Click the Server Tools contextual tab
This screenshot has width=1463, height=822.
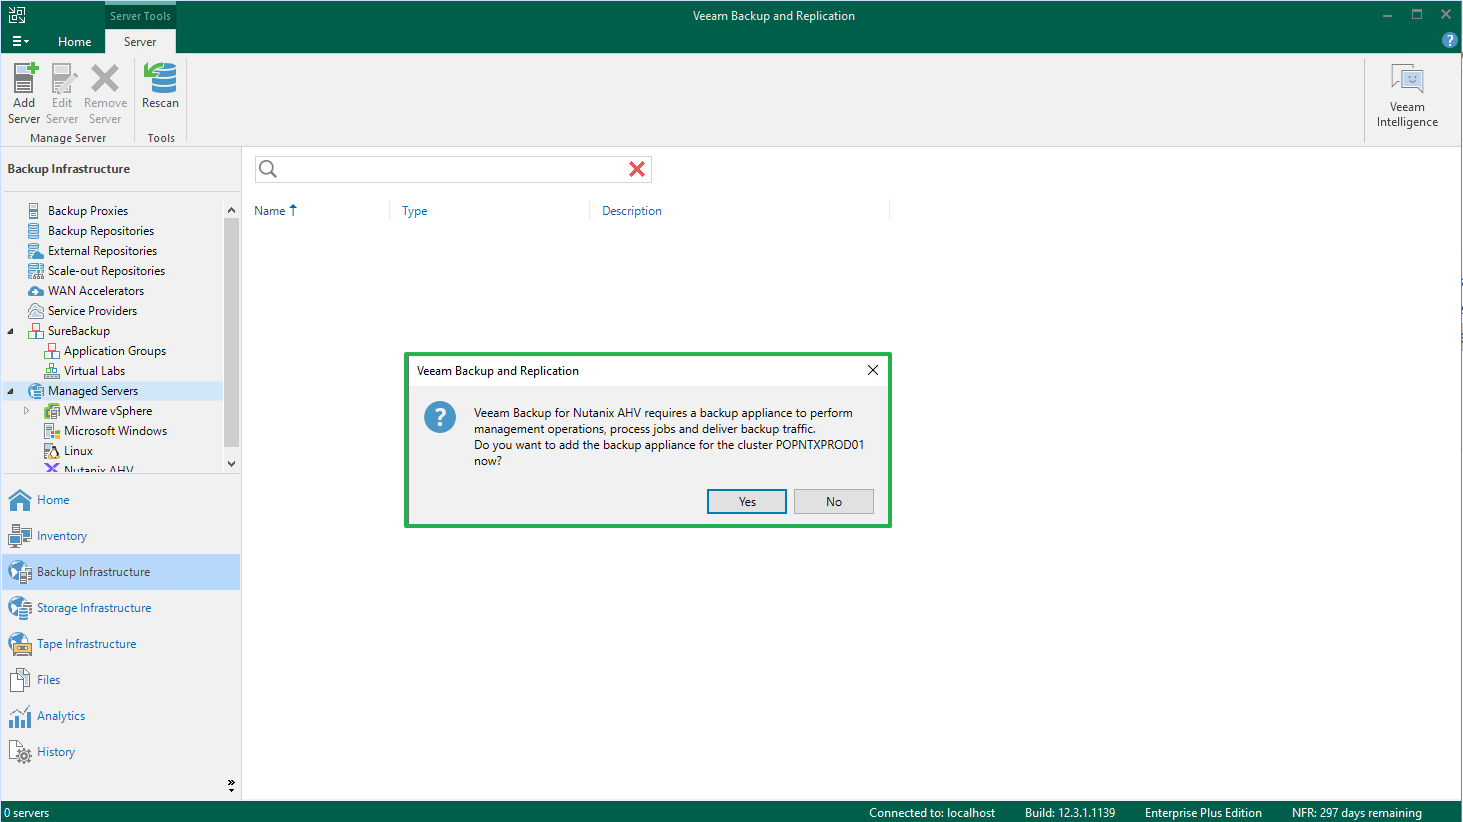(140, 16)
